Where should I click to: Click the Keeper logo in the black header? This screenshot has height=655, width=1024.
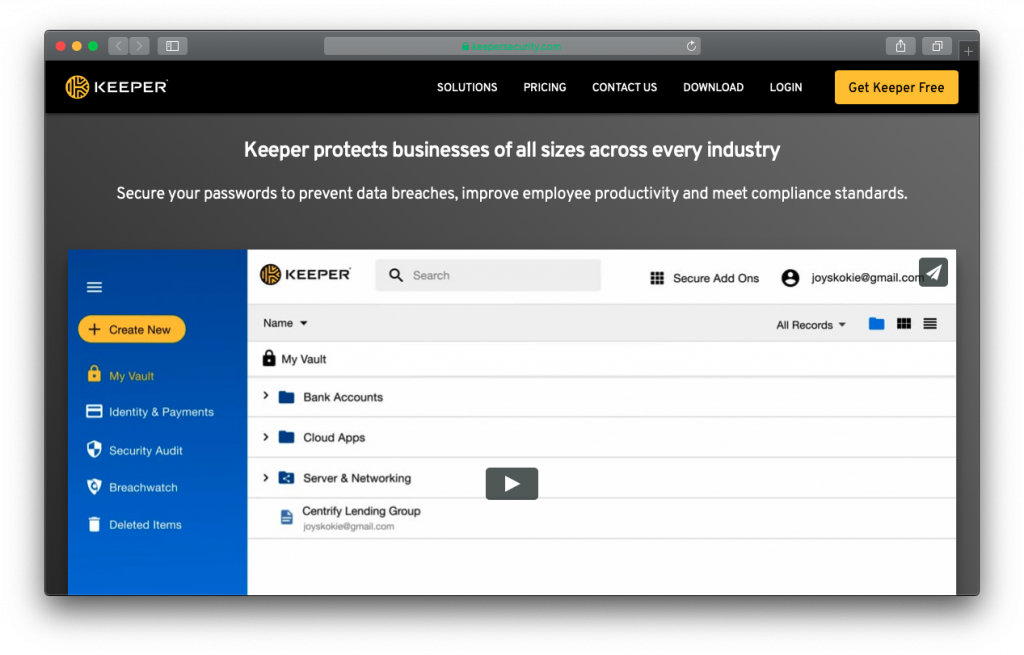click(117, 87)
